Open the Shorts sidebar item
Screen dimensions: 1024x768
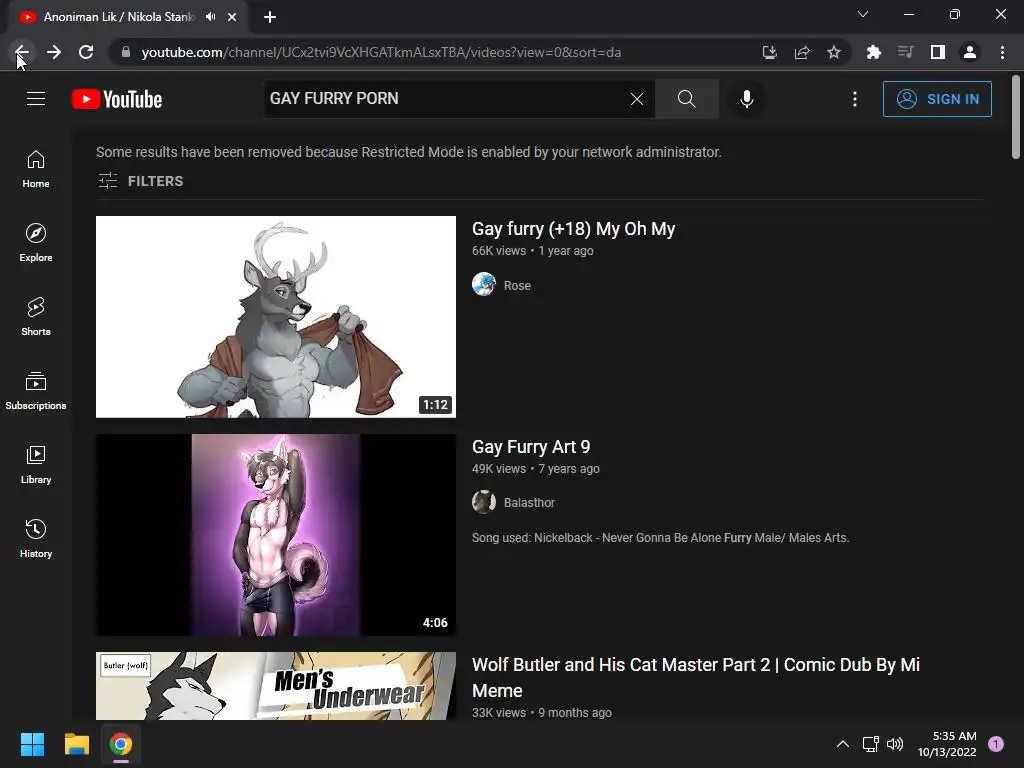pyautogui.click(x=36, y=317)
